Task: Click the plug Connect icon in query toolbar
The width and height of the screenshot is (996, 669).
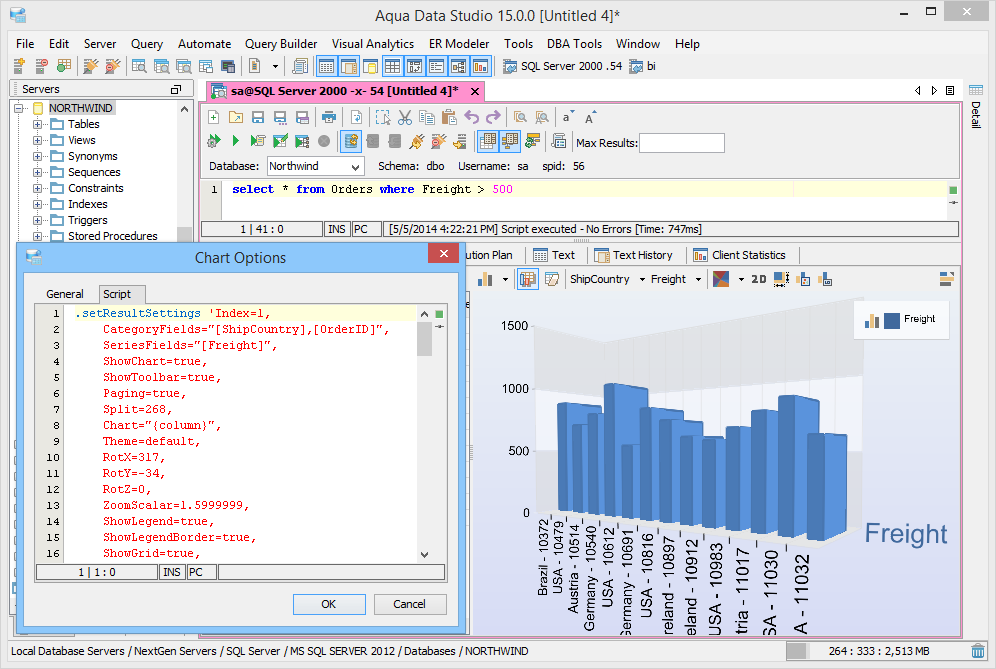Action: coord(417,141)
